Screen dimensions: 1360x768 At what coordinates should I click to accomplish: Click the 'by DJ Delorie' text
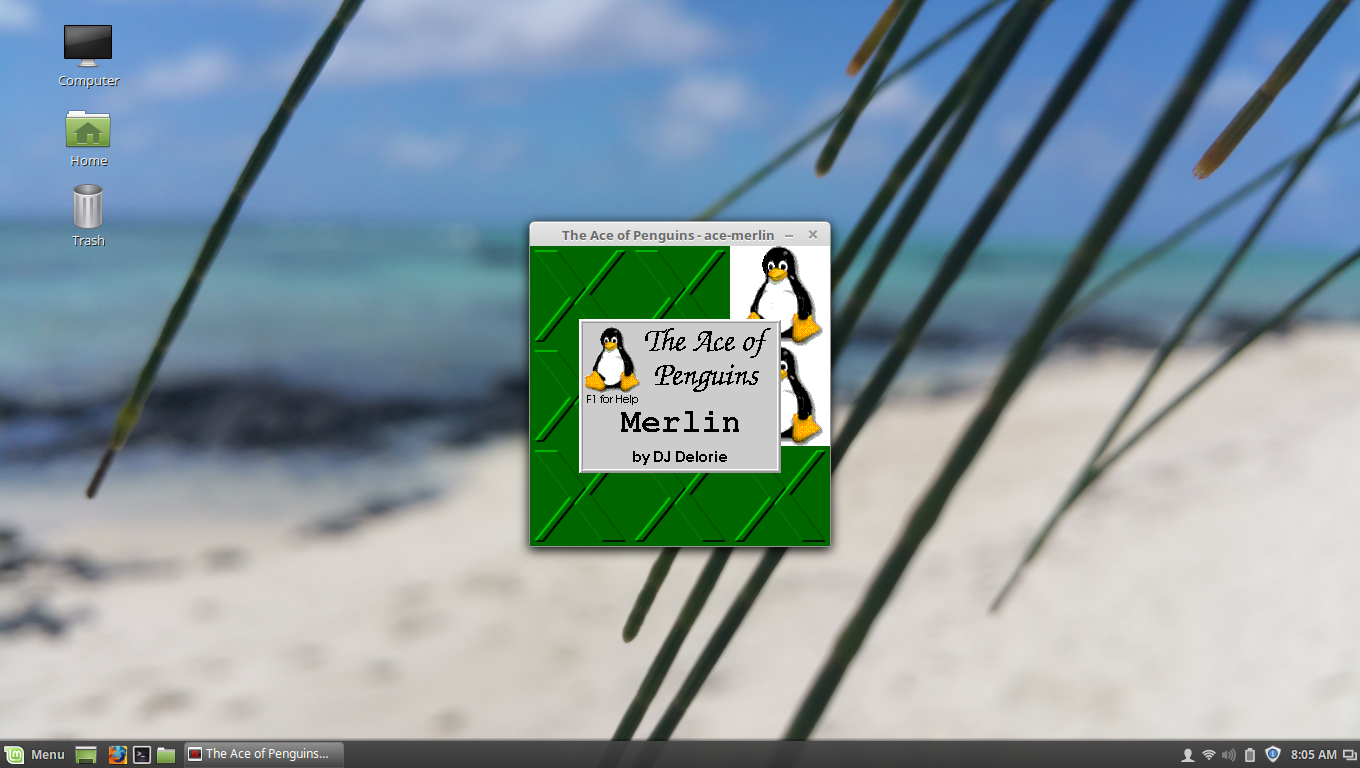click(680, 457)
